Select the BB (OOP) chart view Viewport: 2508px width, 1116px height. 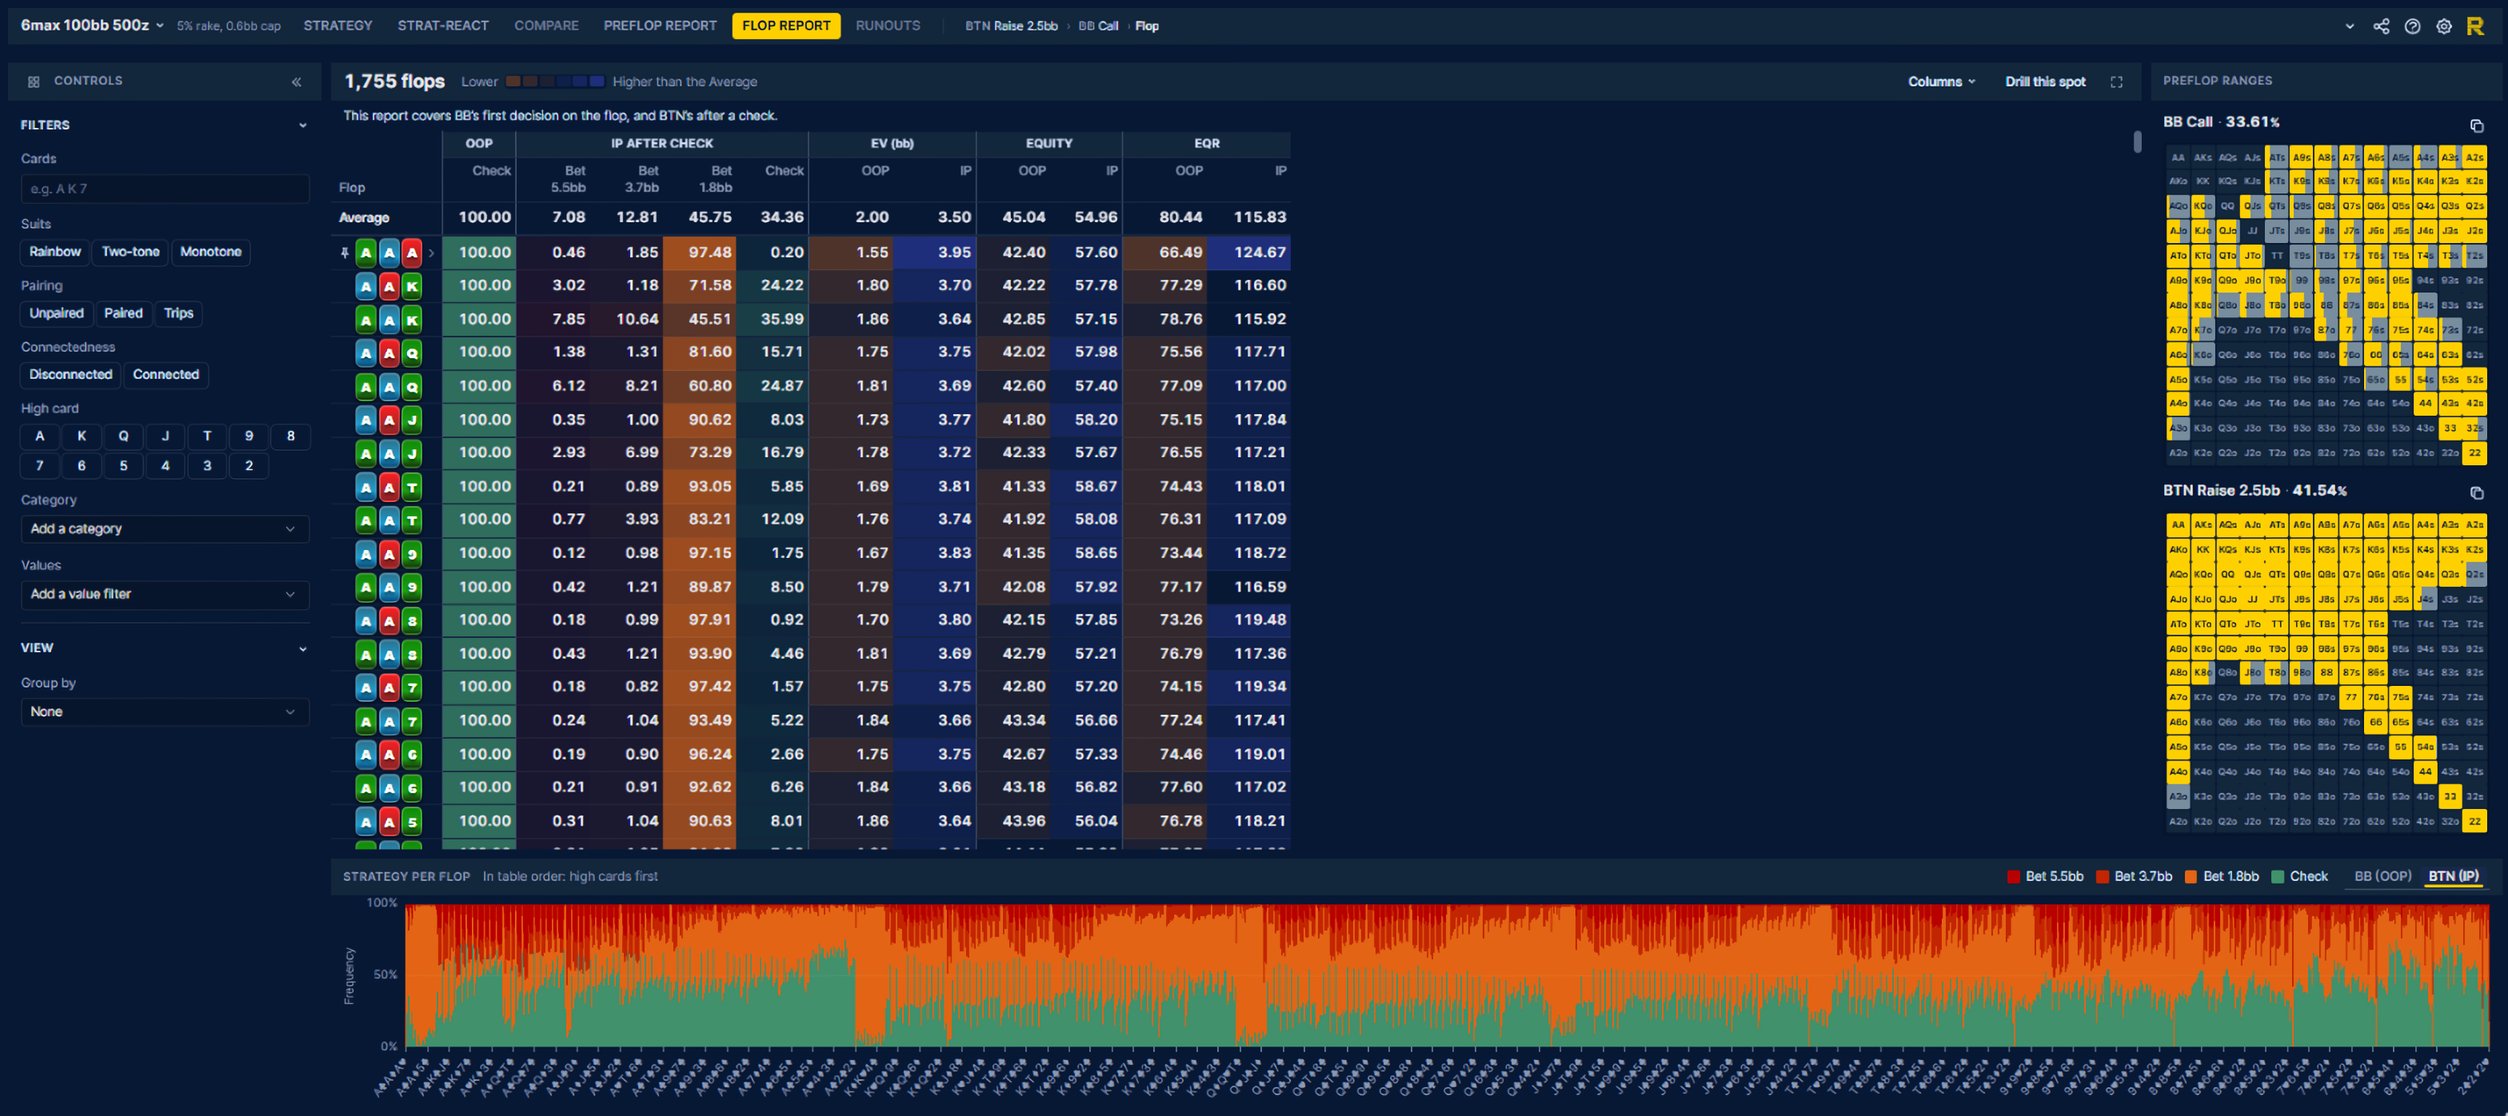(x=2382, y=877)
